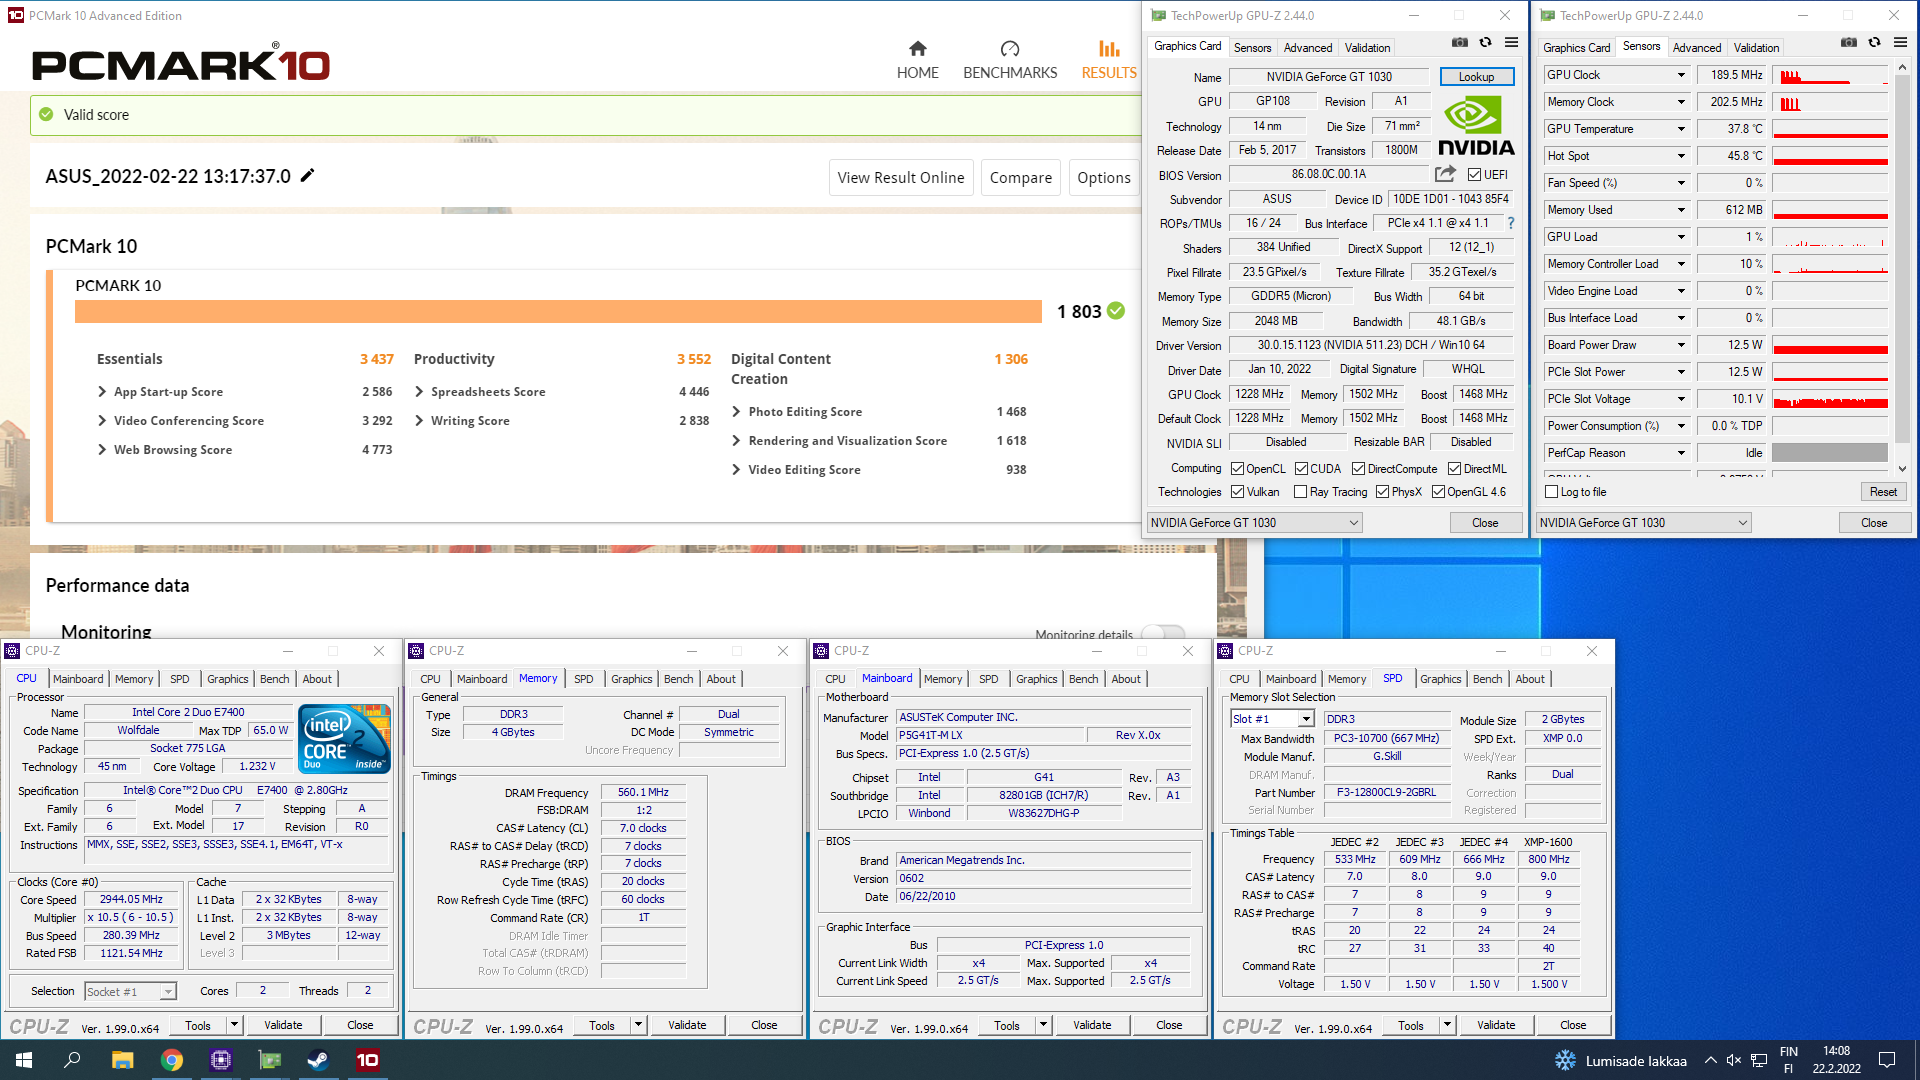Open the notification center icon
This screenshot has height=1080, width=1920.
tap(1887, 1060)
